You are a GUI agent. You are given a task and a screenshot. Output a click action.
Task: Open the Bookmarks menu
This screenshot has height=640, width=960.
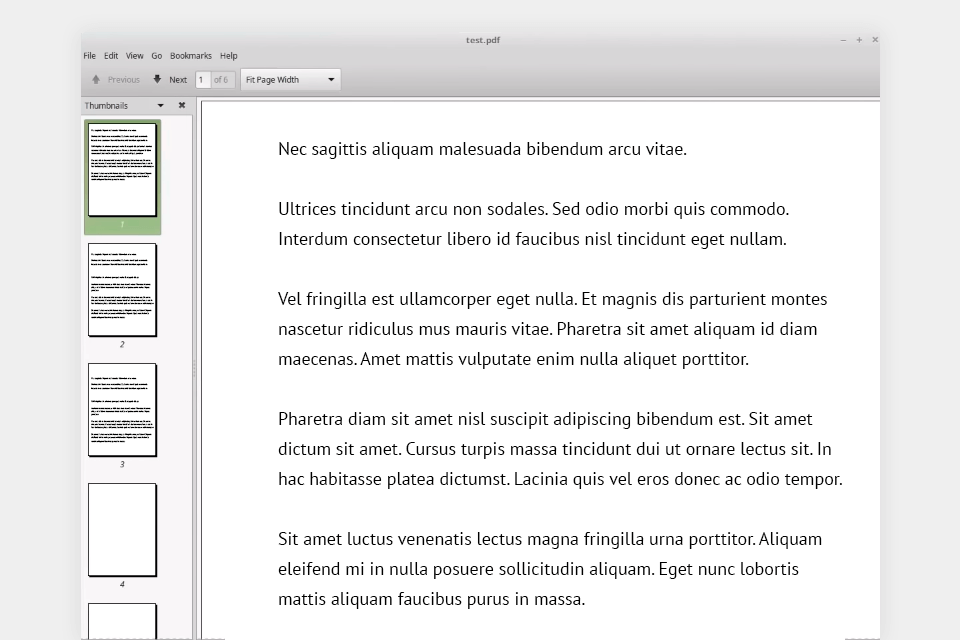point(191,56)
